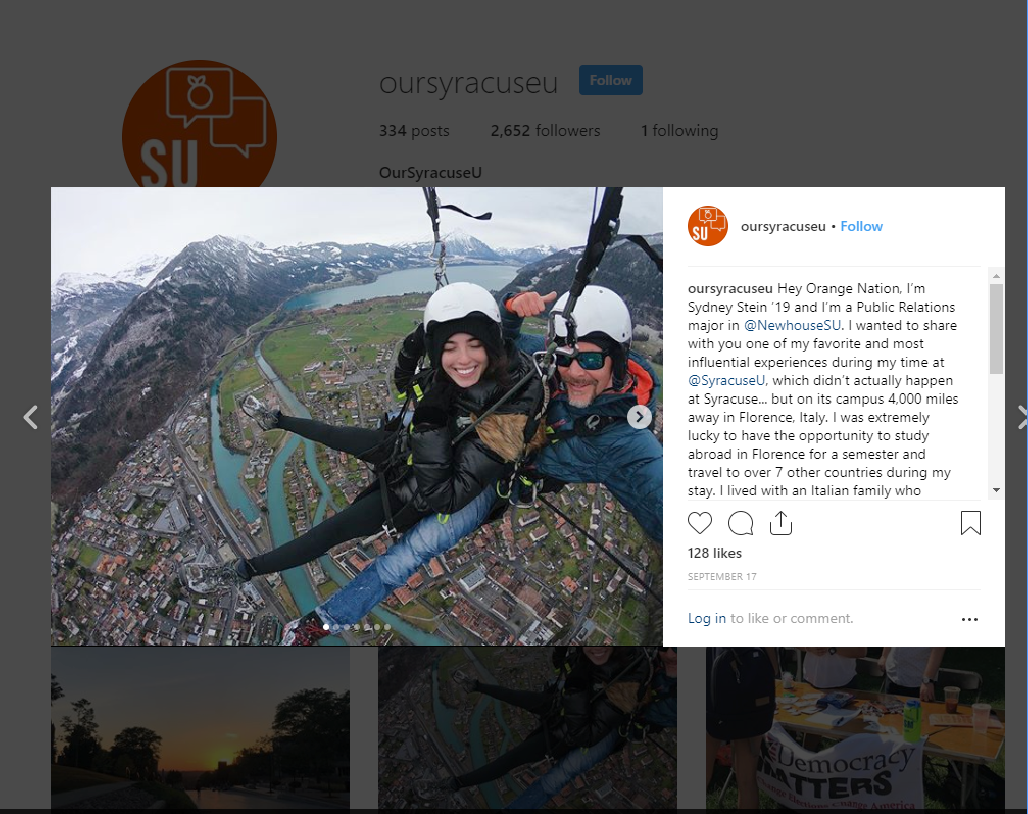This screenshot has height=814, width=1028.
Task: Go to previous post with left chevron
Action: (30, 417)
